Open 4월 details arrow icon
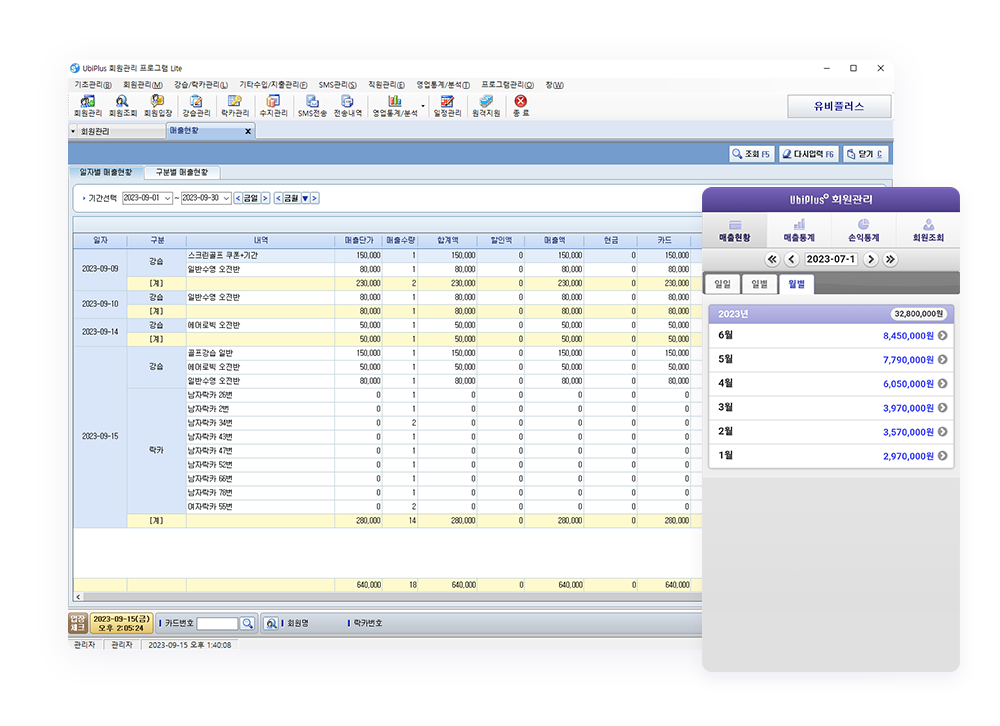1000x726 pixels. 943,383
